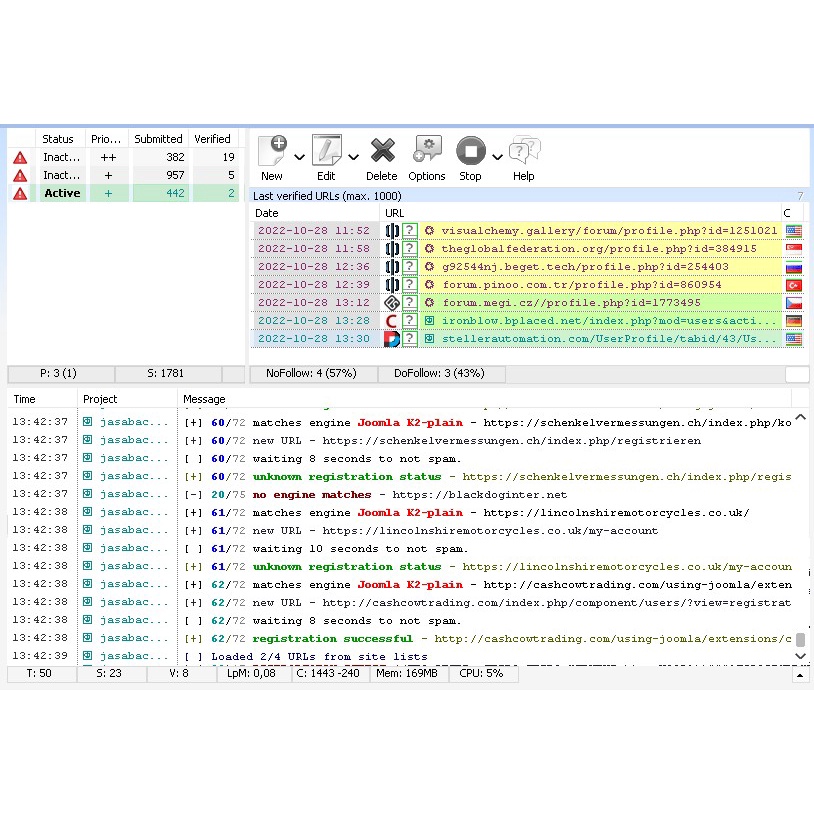Select the Help icon
This screenshot has height=814, width=814.
point(523,148)
